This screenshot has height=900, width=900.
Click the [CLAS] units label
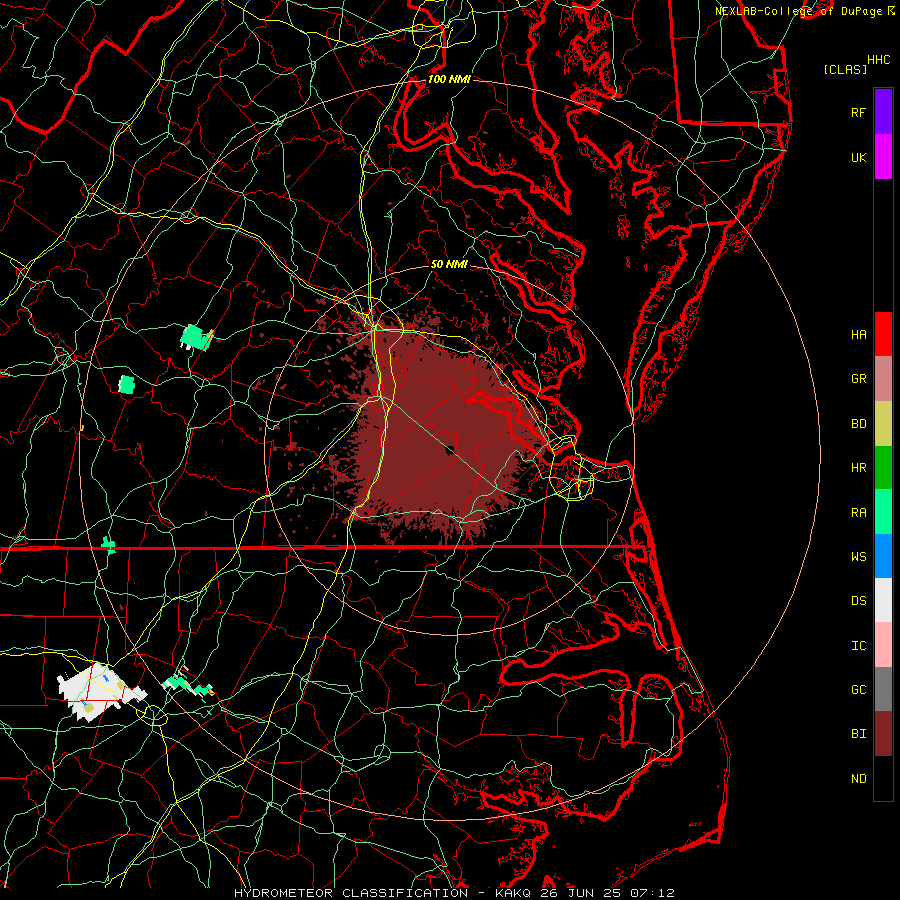(845, 69)
